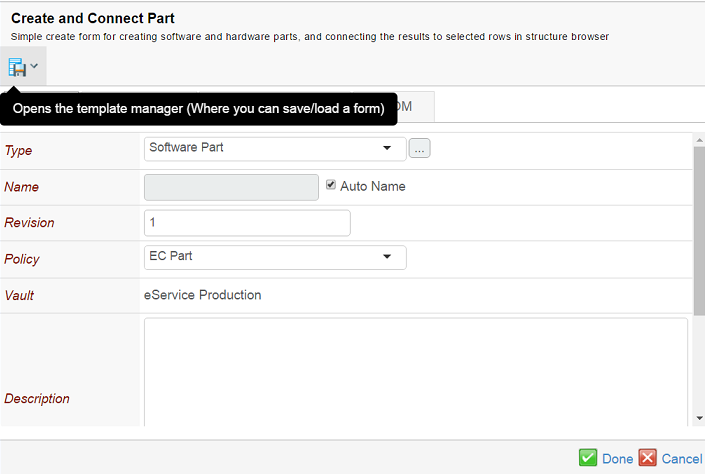Click the Revision input field
This screenshot has height=474, width=705.
[x=247, y=222]
